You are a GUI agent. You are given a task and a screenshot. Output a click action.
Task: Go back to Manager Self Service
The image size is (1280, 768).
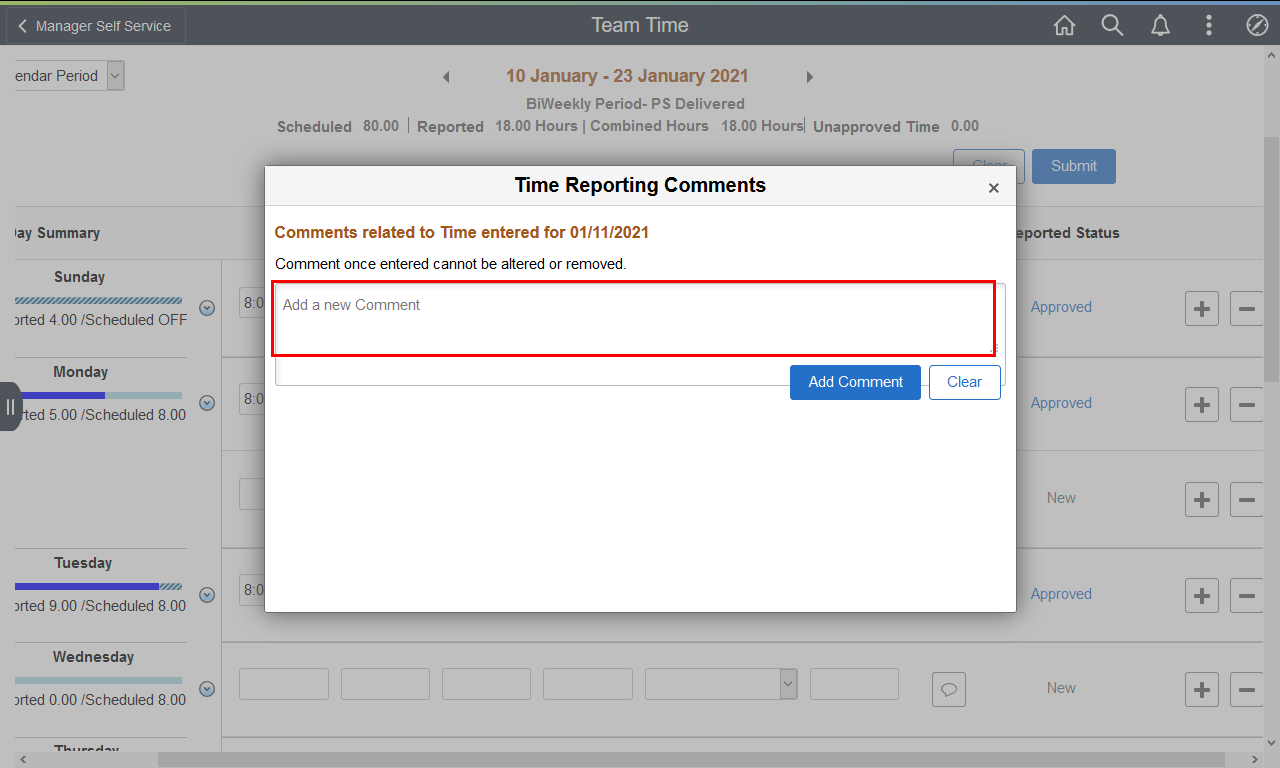pos(96,26)
